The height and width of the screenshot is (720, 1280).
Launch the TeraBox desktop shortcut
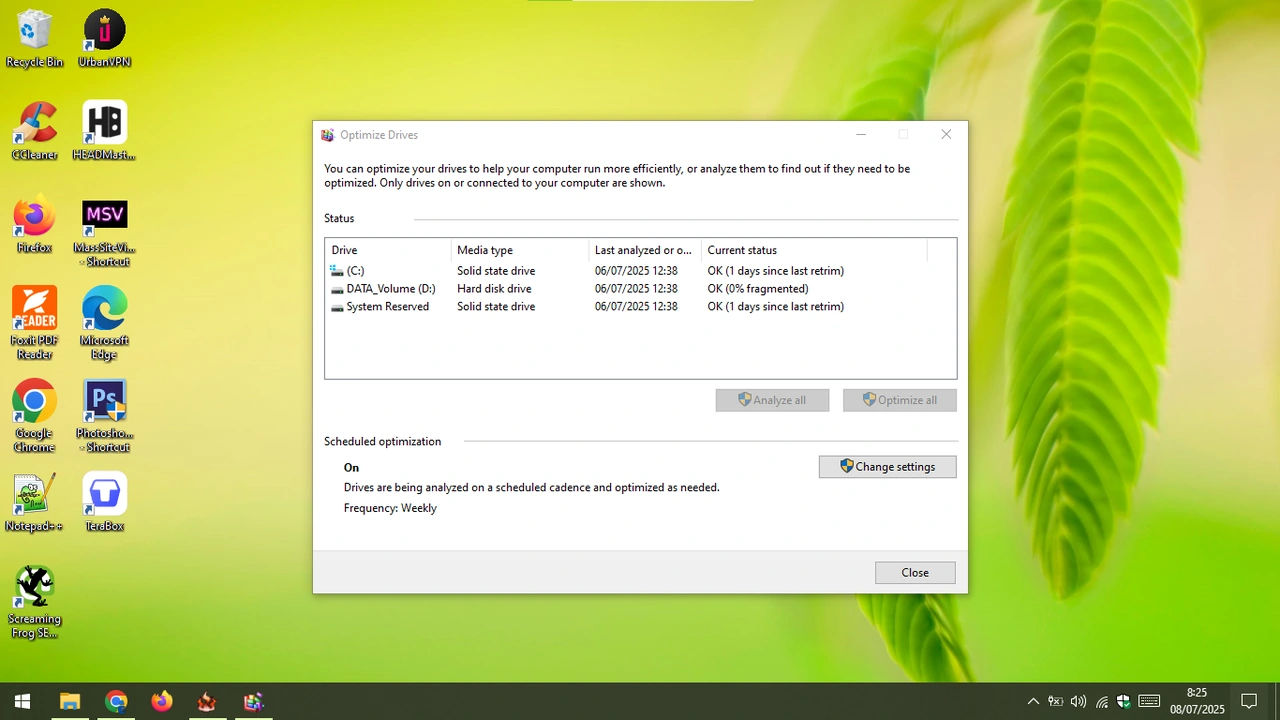[x=104, y=500]
